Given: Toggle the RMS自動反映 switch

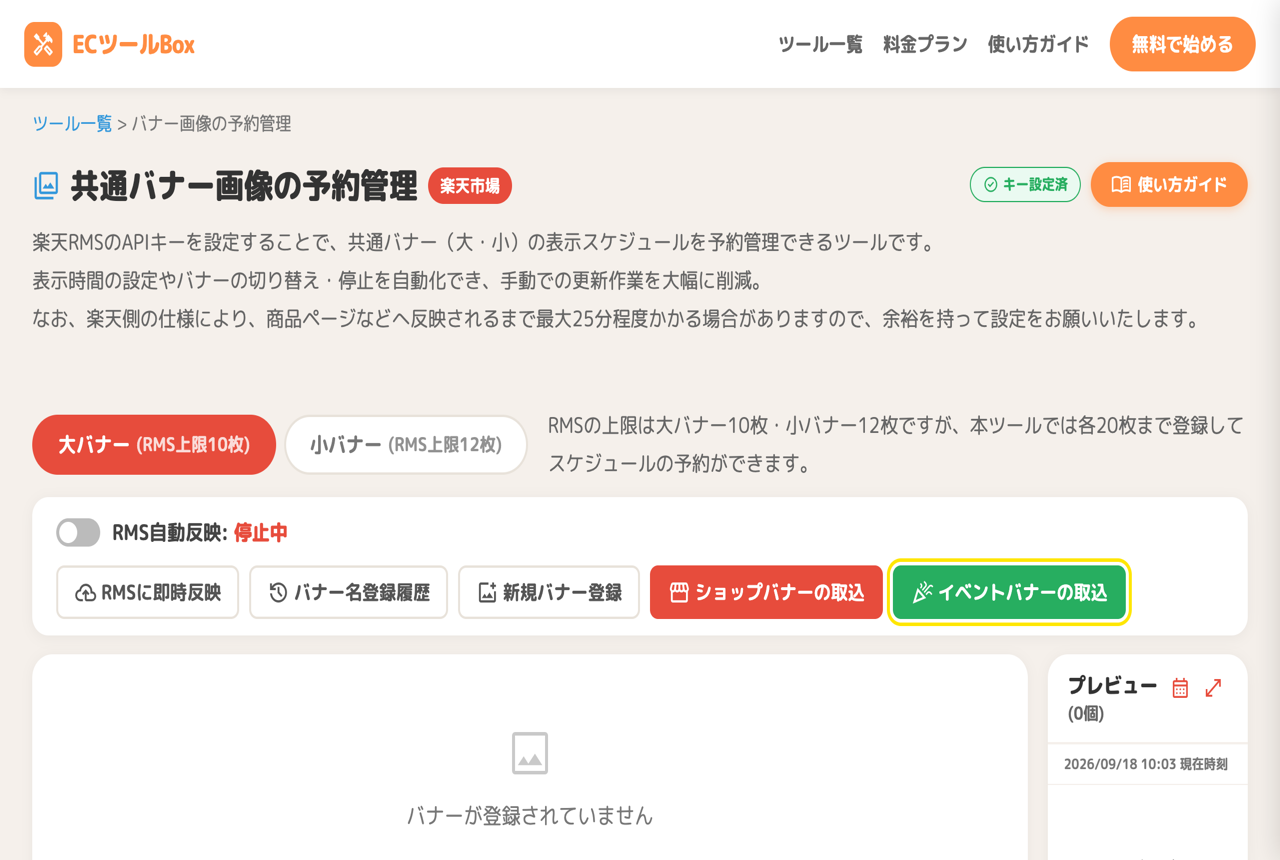Looking at the screenshot, I should pyautogui.click(x=78, y=533).
